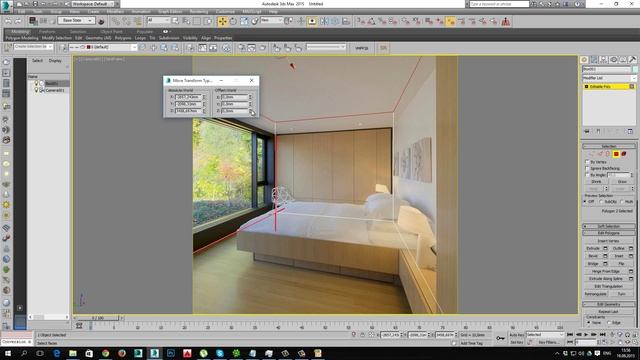640x360 pixels.
Task: Collapse the Edit Geometry rollout
Action: (609, 304)
